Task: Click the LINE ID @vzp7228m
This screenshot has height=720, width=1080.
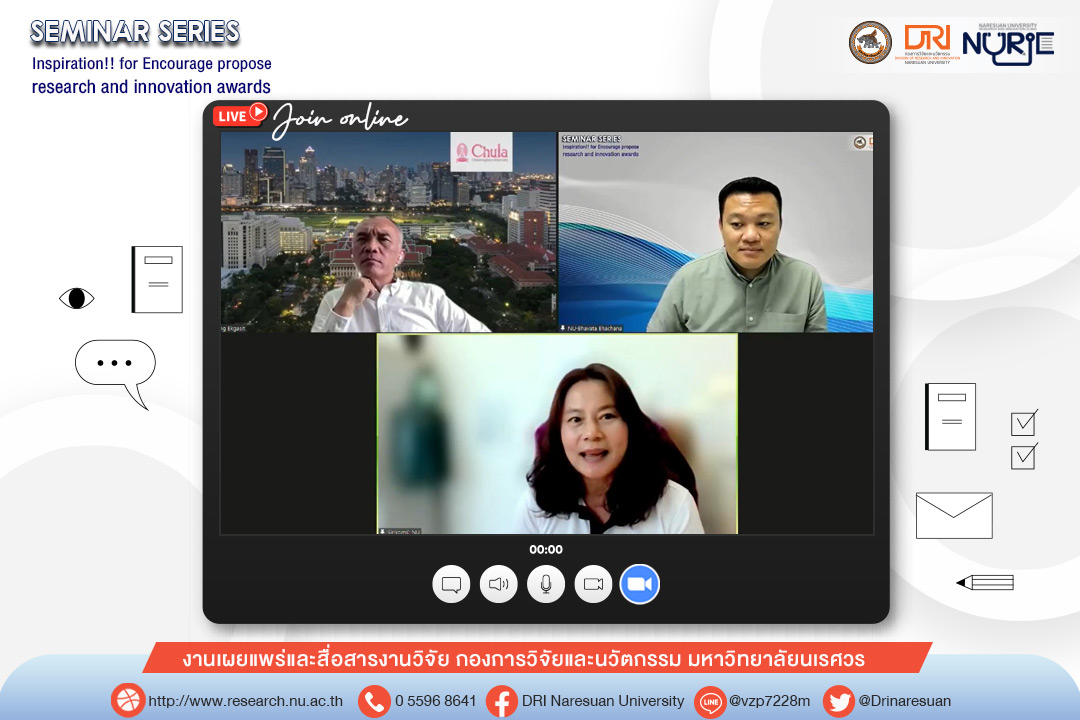Action: (769, 701)
